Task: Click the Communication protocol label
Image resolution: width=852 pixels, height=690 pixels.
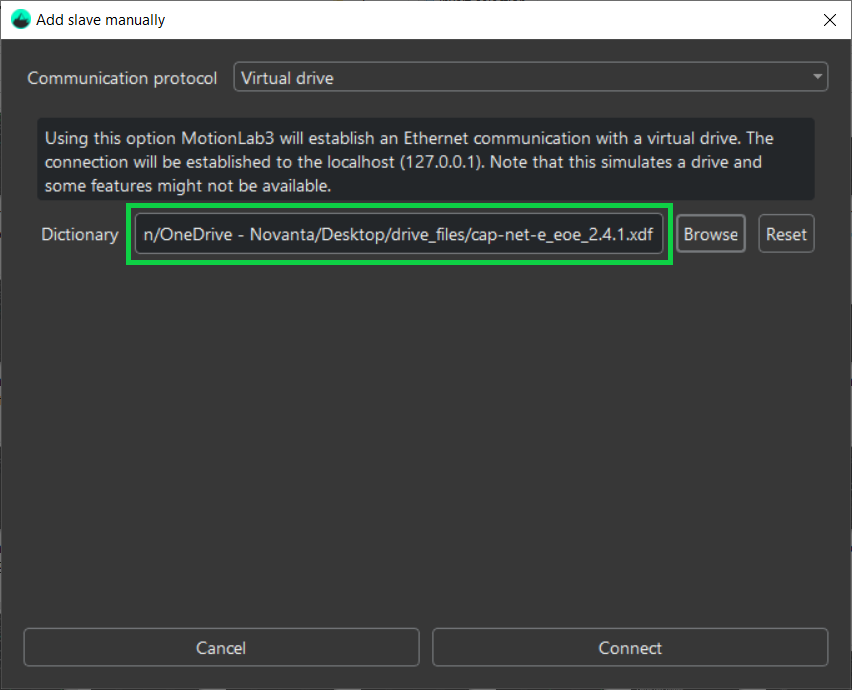Action: pos(122,78)
